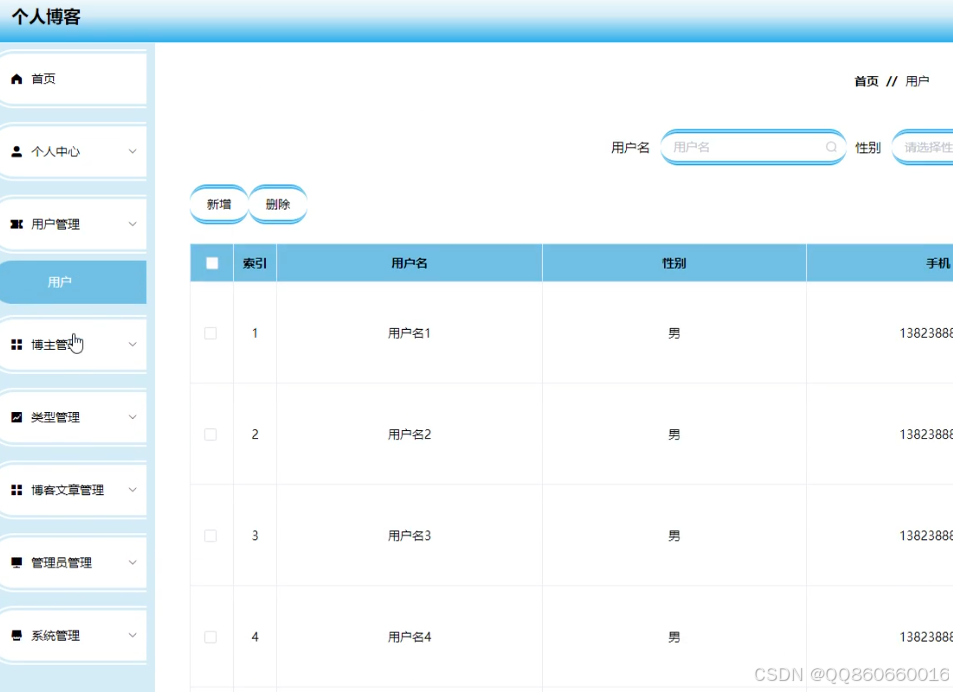This screenshot has width=953, height=692.
Task: Click the search icon in 用户名 field
Action: pos(831,147)
